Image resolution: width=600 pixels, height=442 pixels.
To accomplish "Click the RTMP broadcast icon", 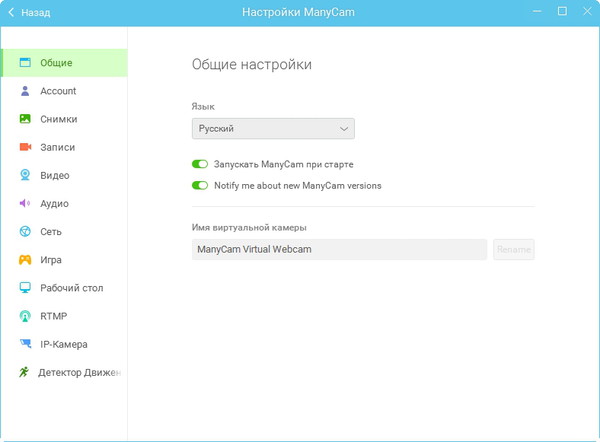I will (25, 316).
